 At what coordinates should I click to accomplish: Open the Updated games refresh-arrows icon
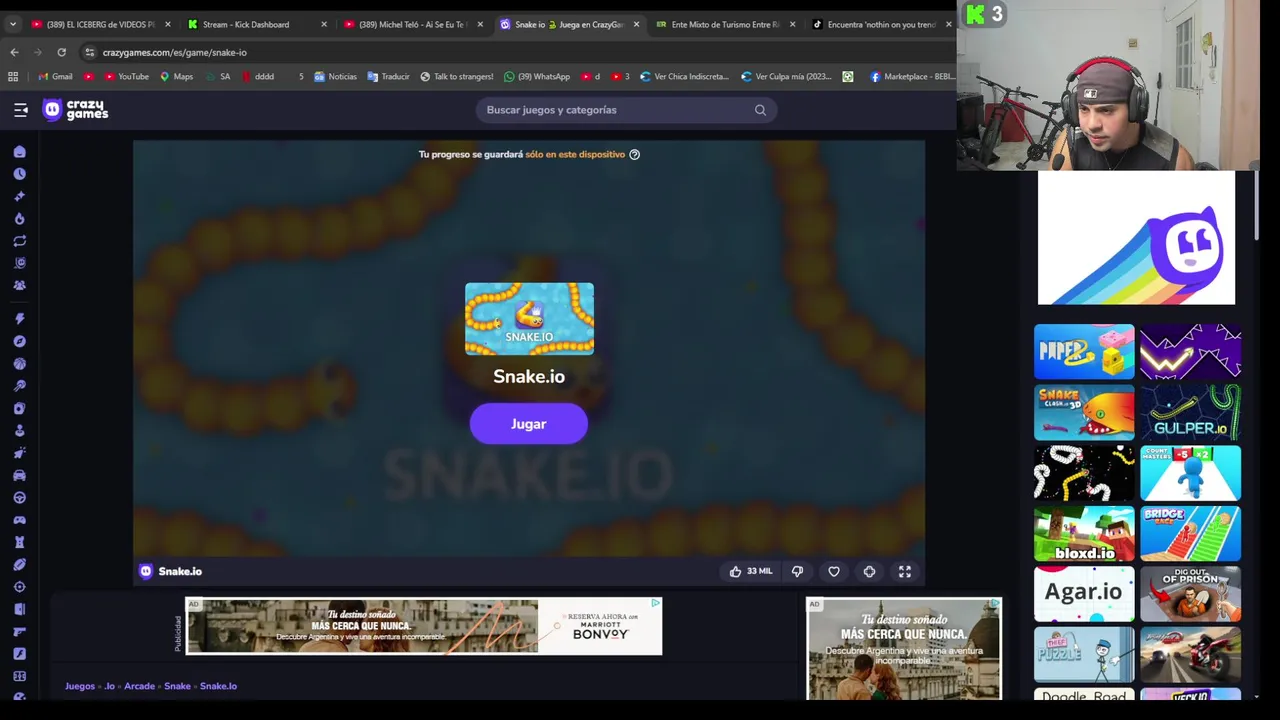(19, 241)
